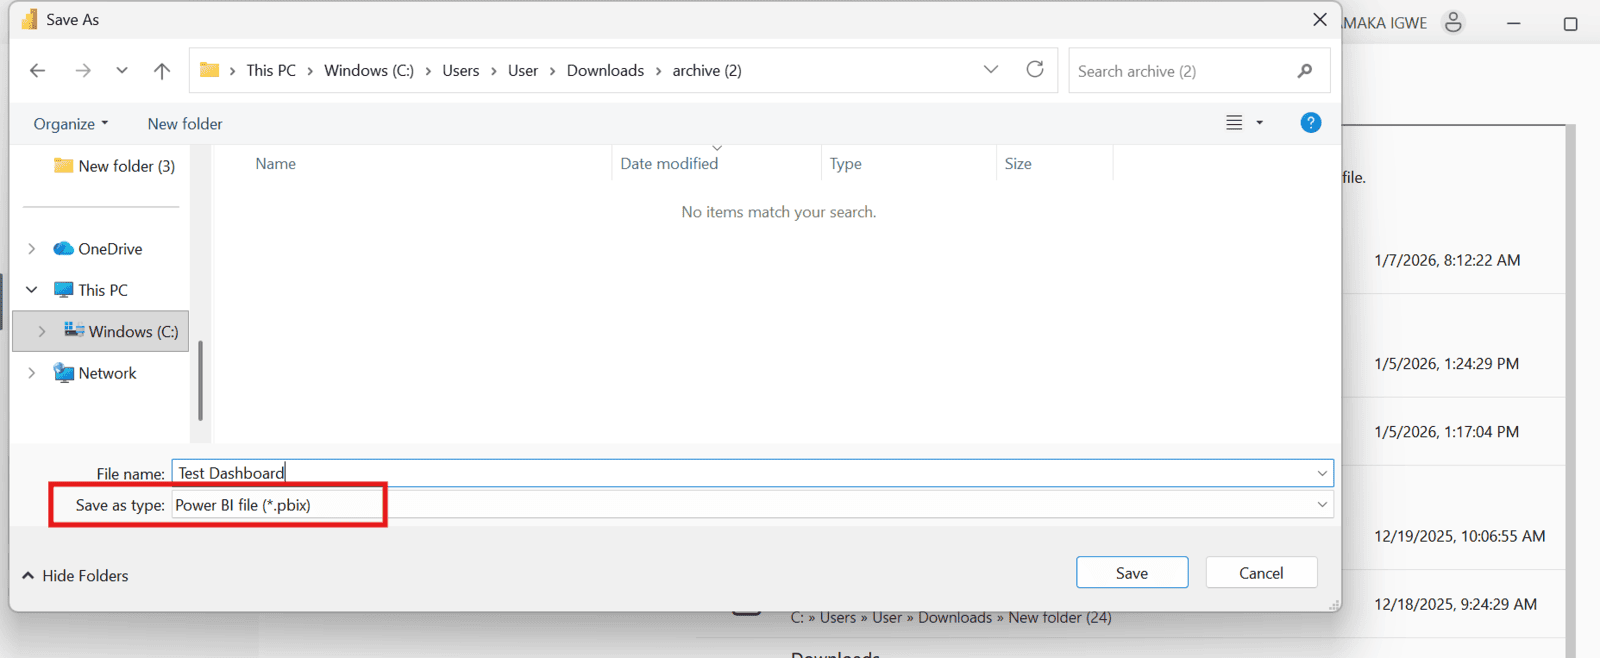Expand the address bar path dropdown
The height and width of the screenshot is (658, 1600).
coord(990,69)
